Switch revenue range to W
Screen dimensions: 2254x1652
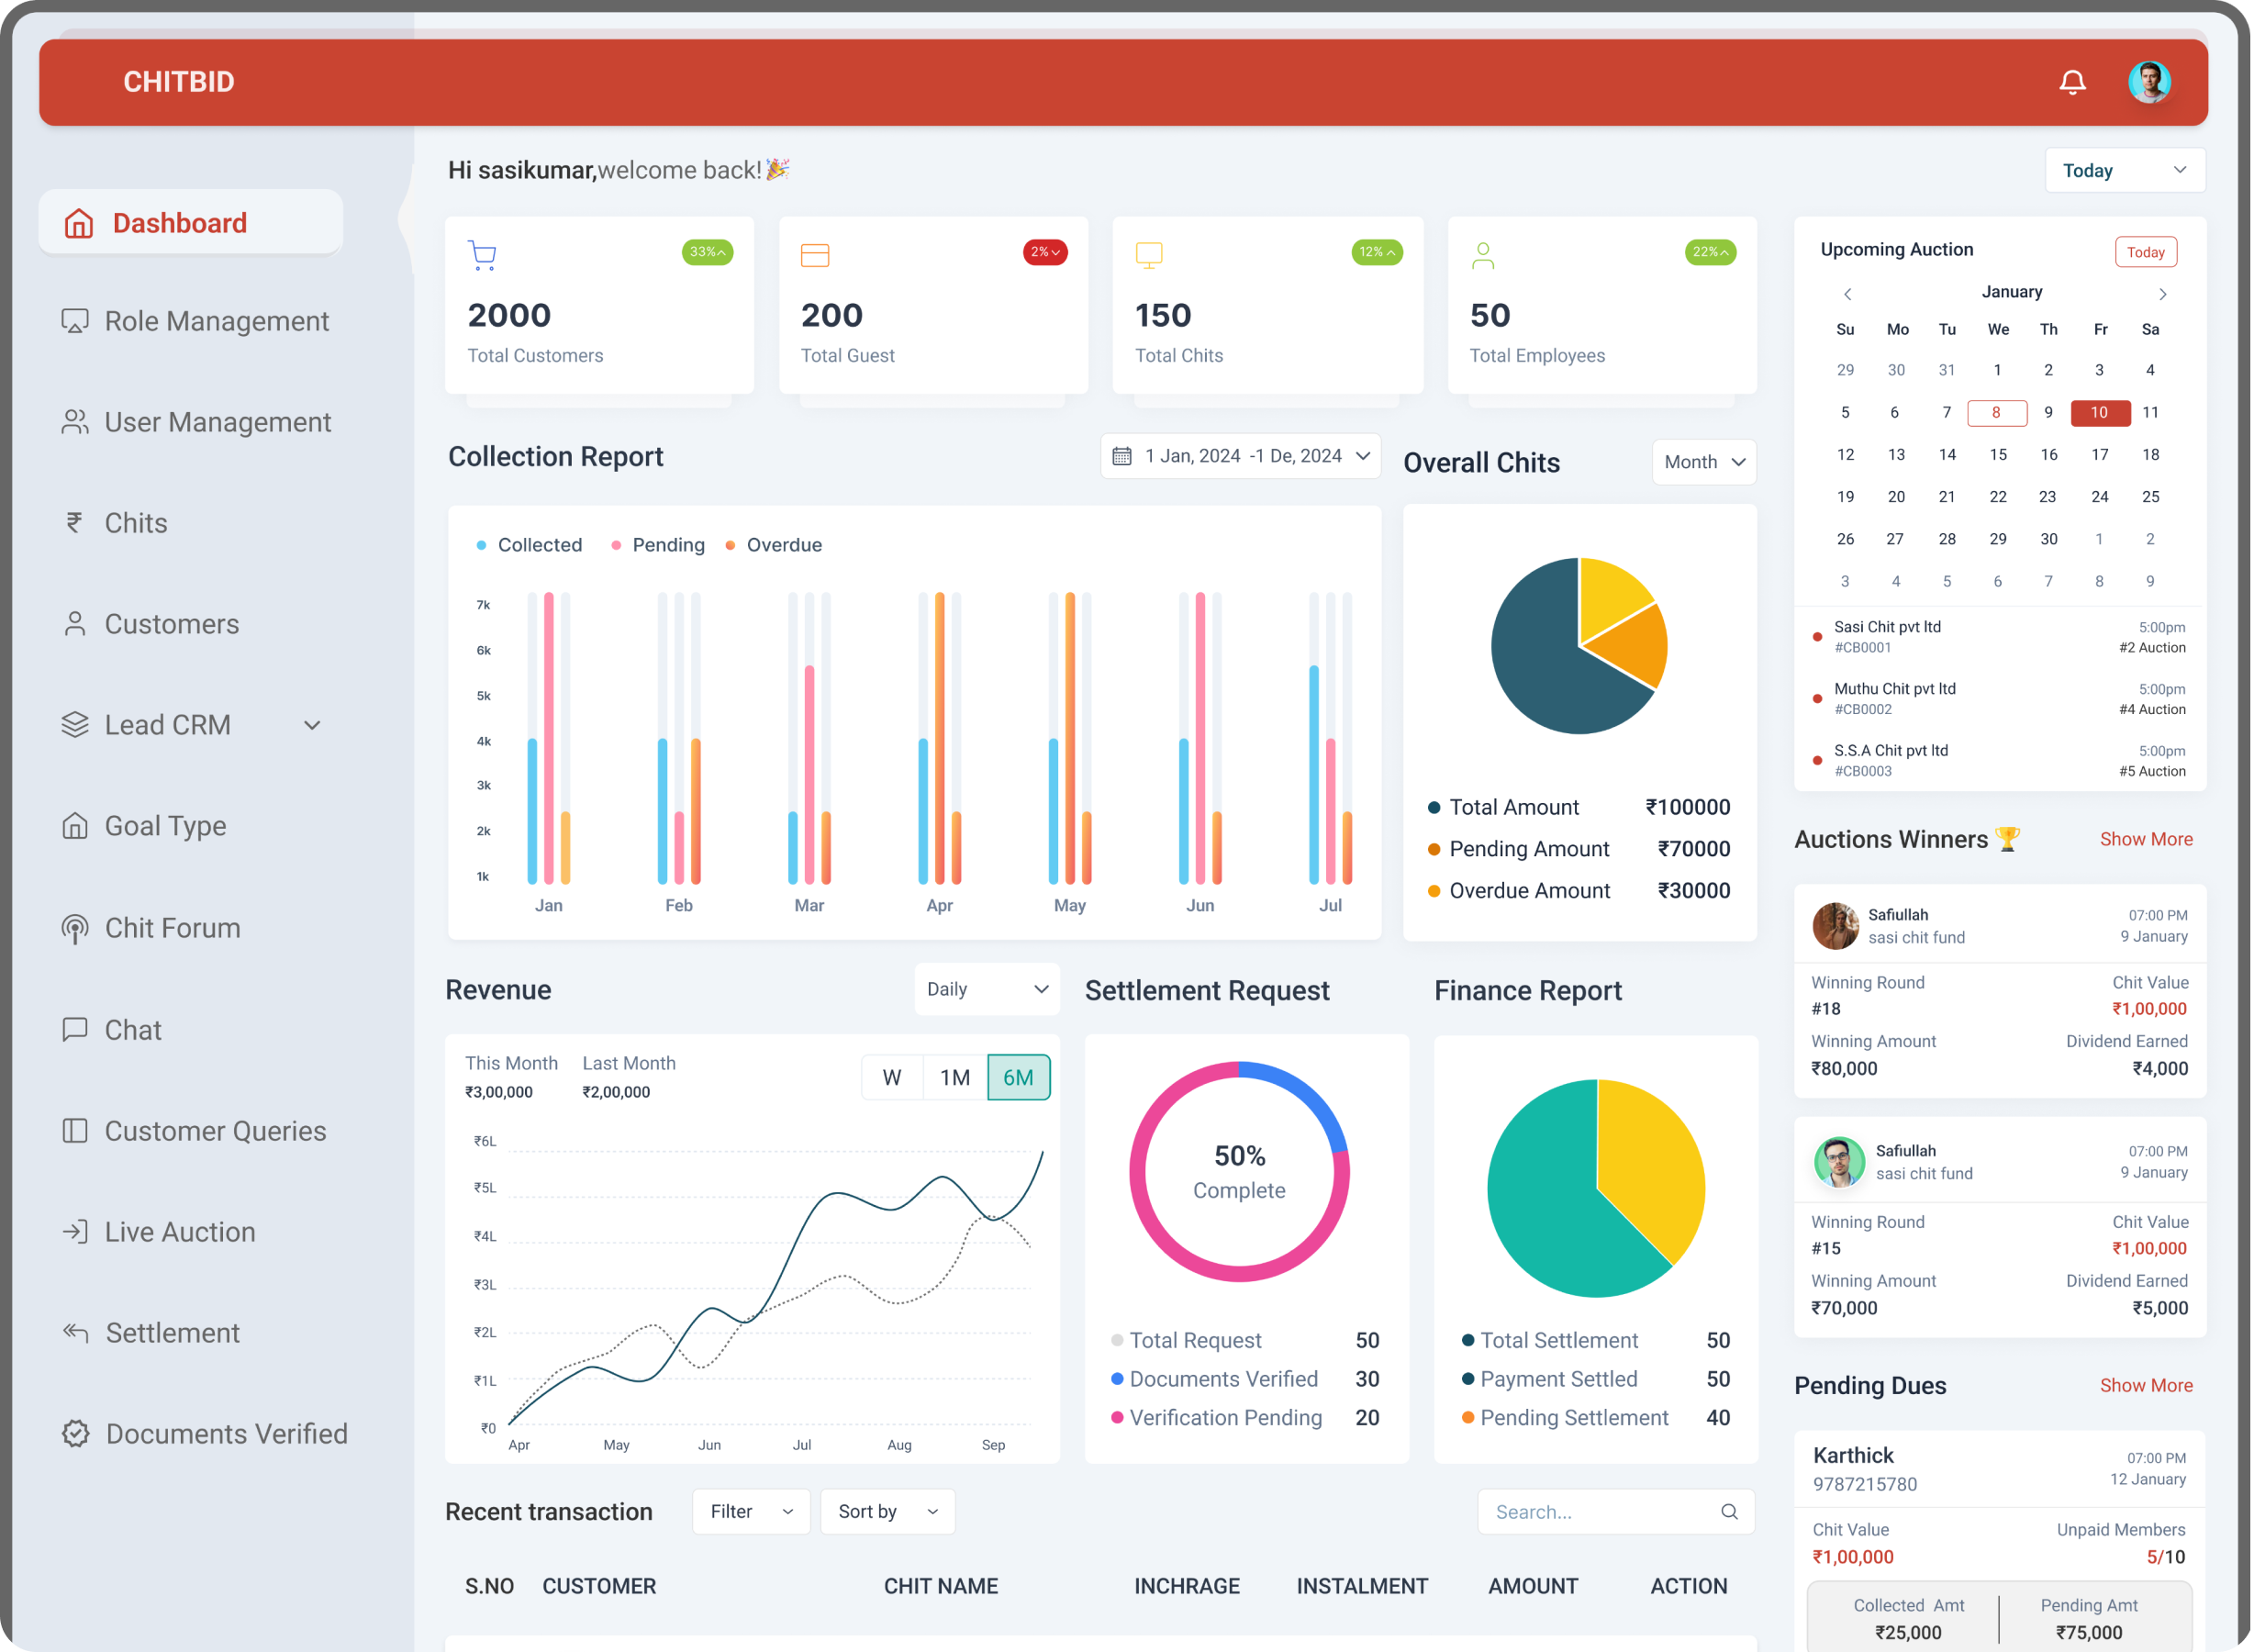coord(892,1078)
